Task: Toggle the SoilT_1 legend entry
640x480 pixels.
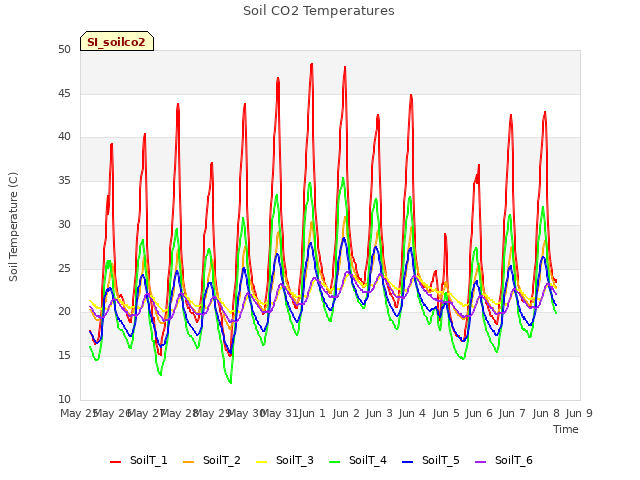Action: pyautogui.click(x=139, y=460)
